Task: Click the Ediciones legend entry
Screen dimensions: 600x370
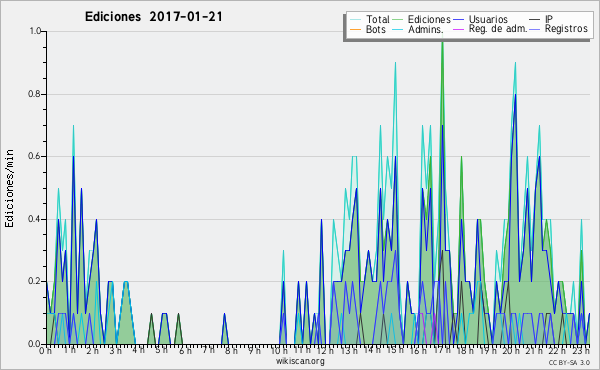Action: coord(421,19)
